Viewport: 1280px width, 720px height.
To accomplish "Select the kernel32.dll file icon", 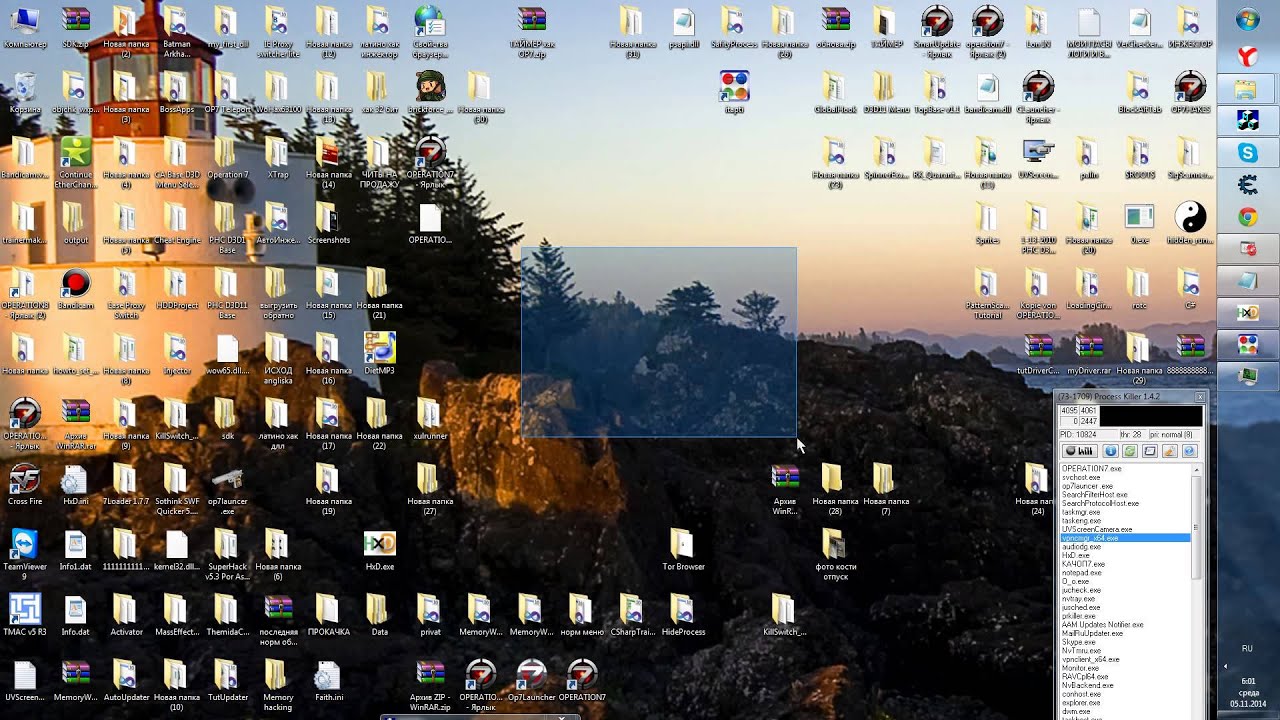I will [x=176, y=549].
